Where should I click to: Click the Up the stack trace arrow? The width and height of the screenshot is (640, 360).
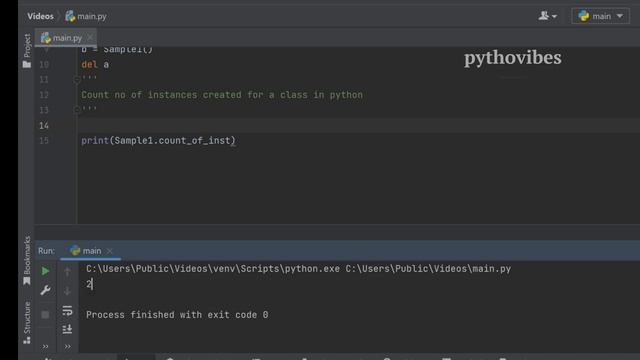tap(67, 271)
